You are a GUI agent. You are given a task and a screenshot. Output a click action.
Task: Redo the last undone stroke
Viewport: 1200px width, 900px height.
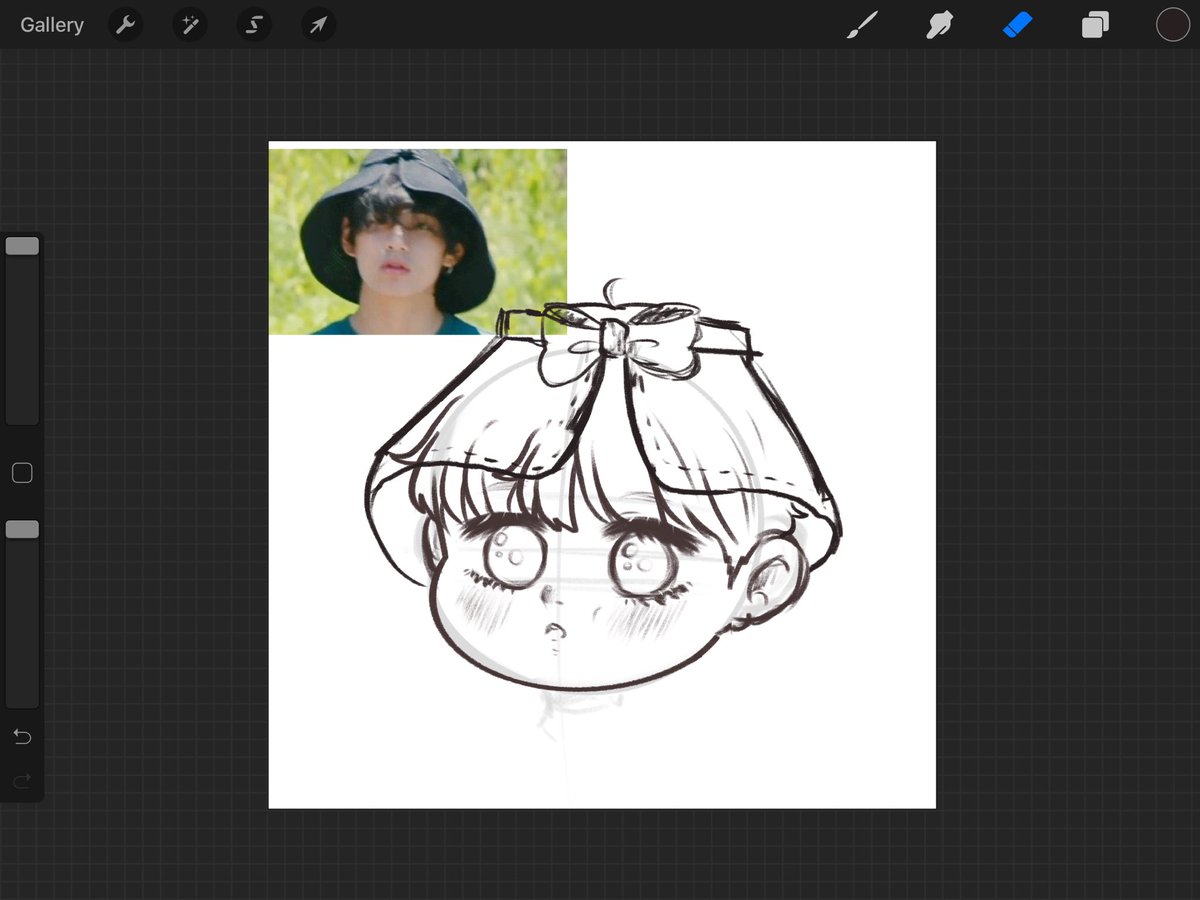(x=22, y=780)
